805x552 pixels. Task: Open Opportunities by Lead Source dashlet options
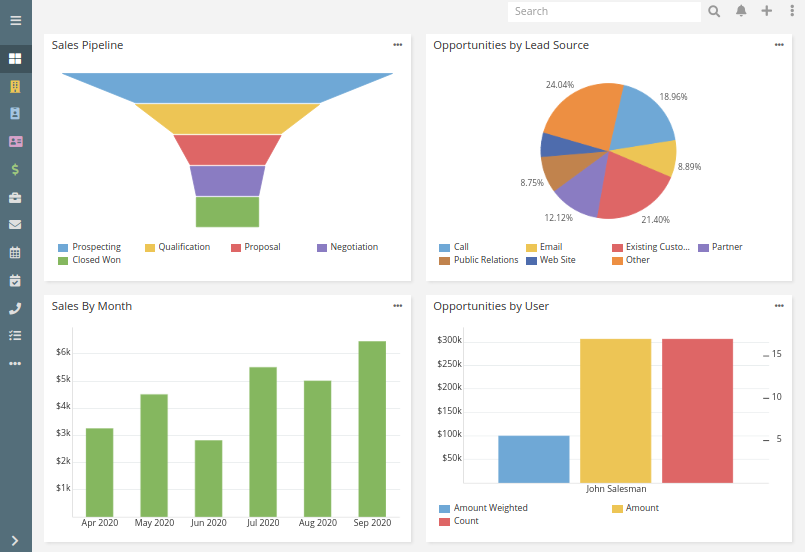pyautogui.click(x=779, y=45)
